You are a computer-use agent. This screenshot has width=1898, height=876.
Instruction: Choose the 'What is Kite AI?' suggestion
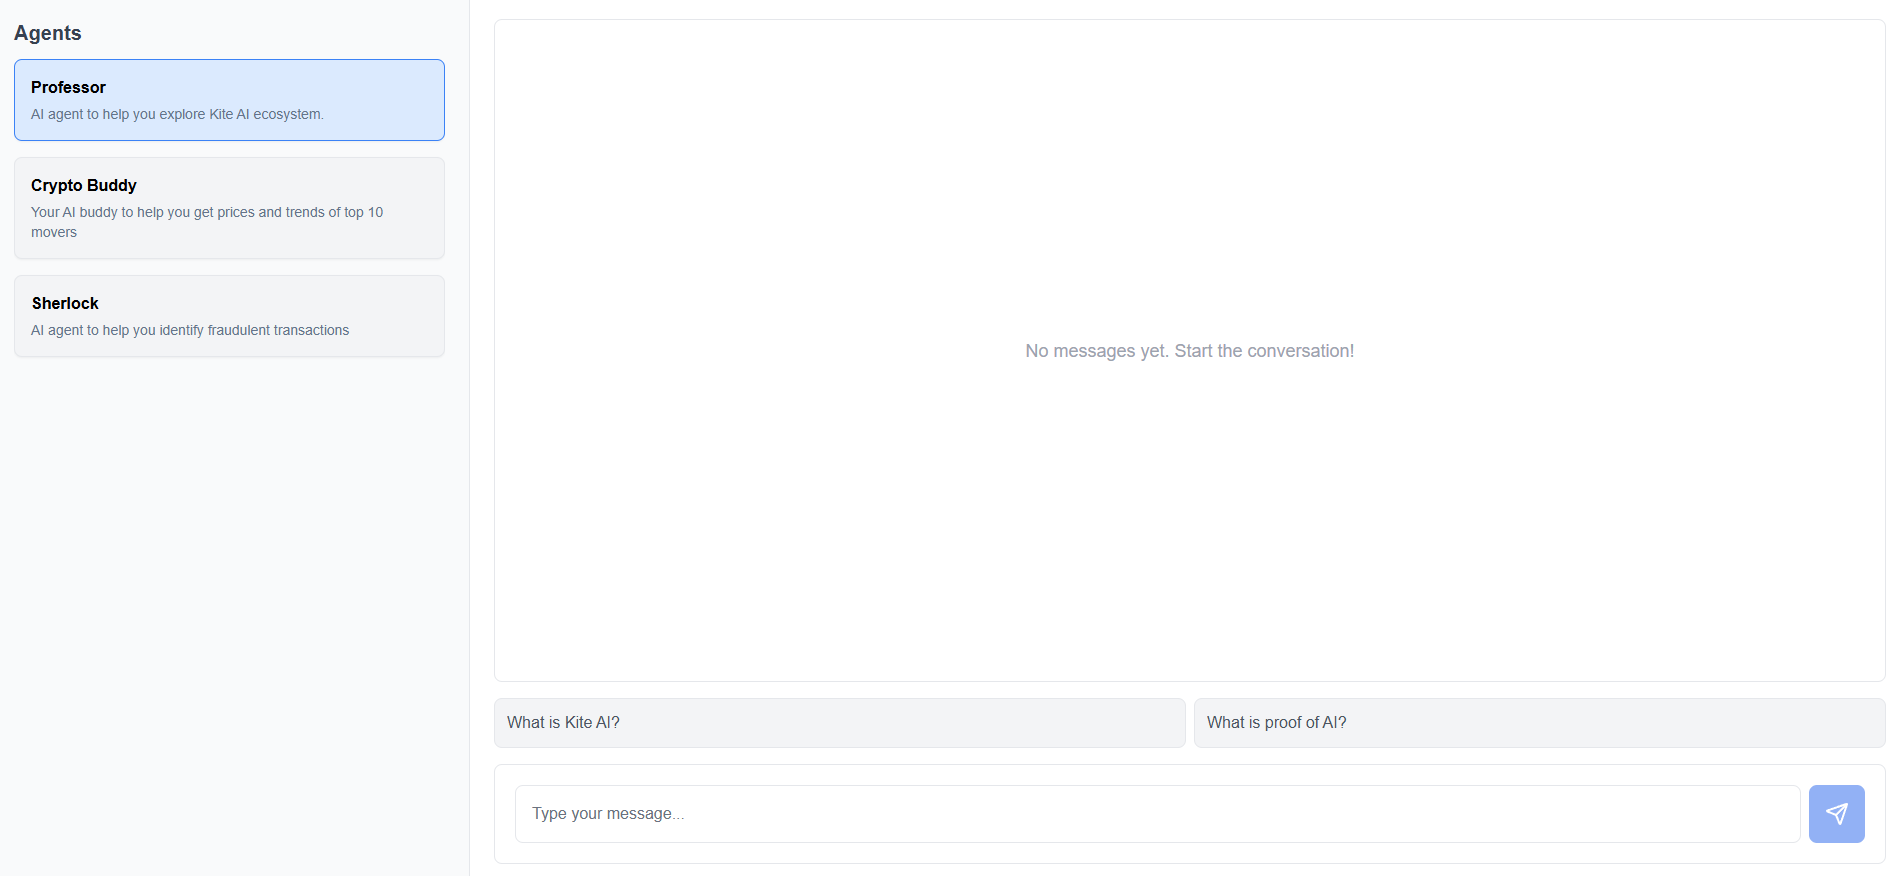coord(839,723)
